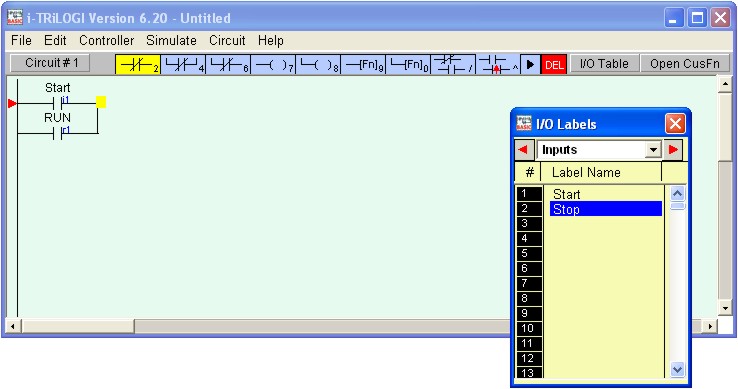Image resolution: width=738 pixels, height=389 pixels.
Task: Click row number 6 in I/O Labels
Action: click(x=529, y=268)
